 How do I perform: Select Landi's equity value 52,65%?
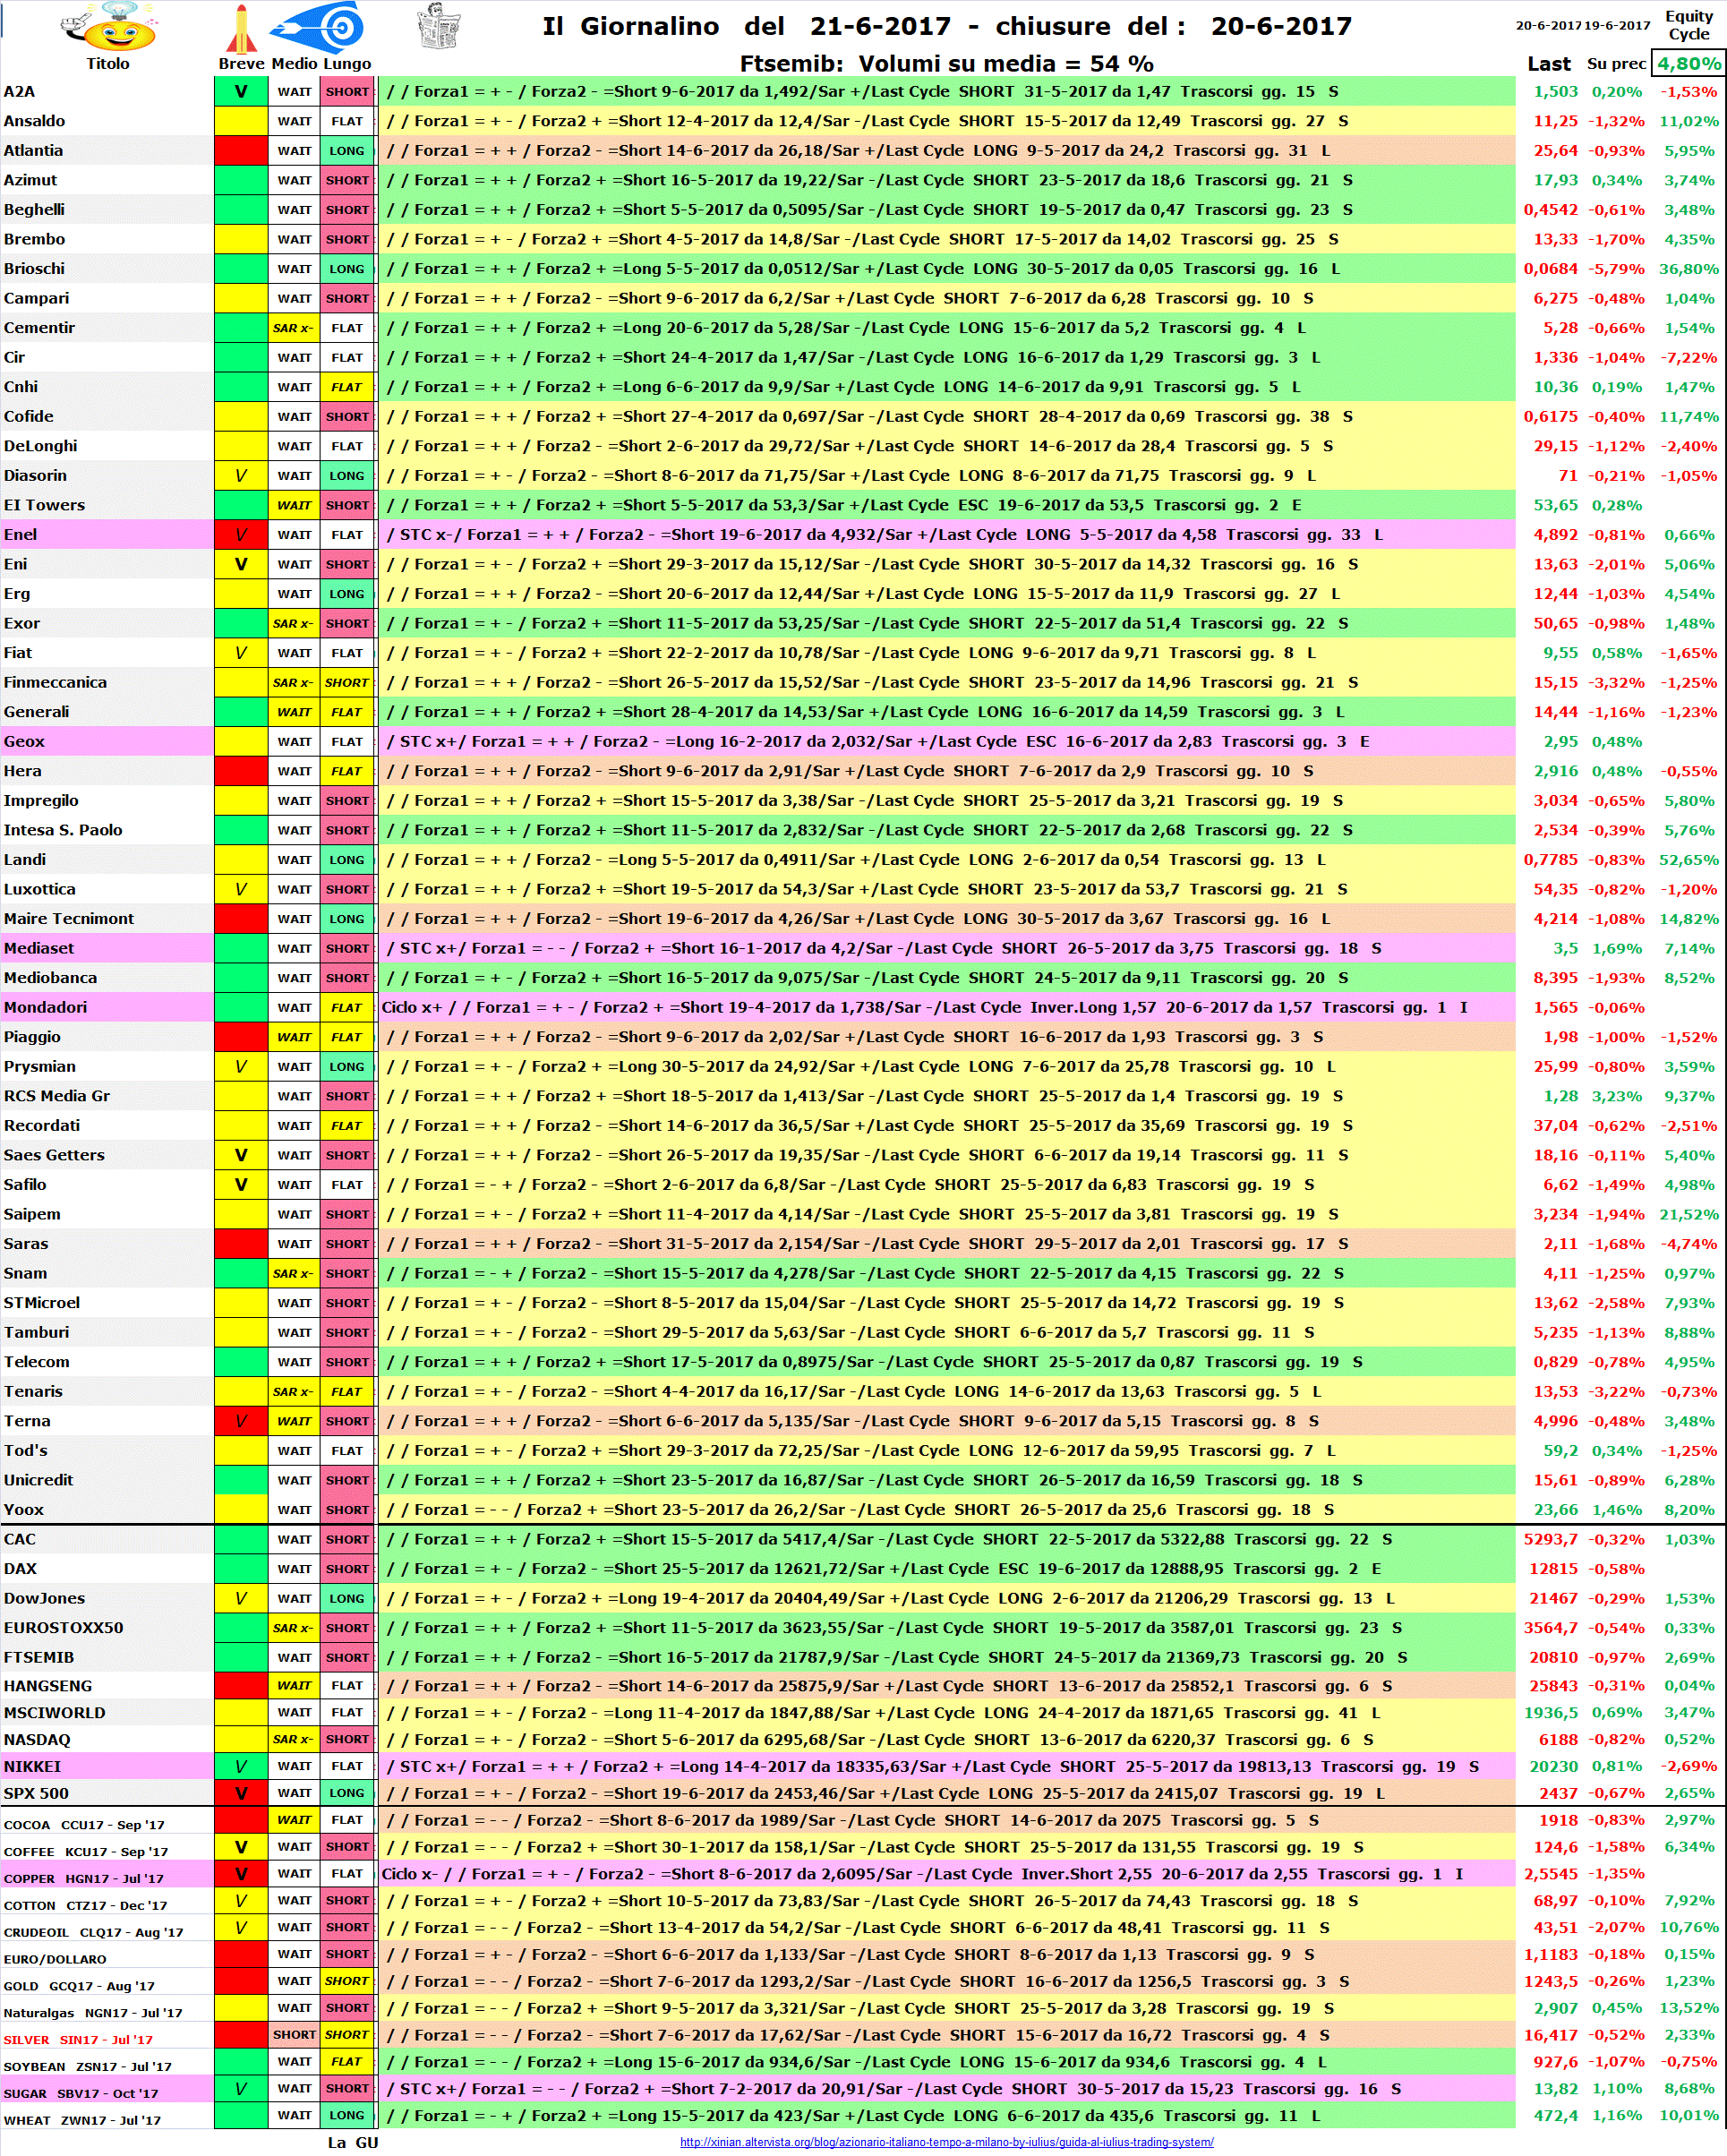[1689, 860]
